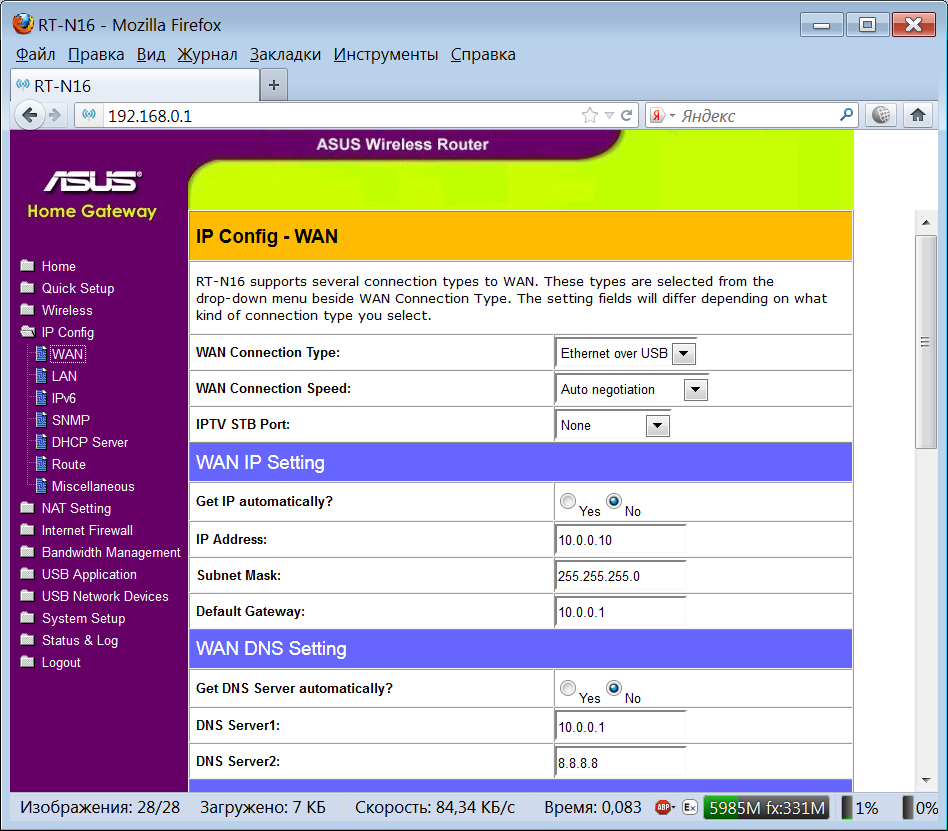Open WAN Connection Speed dropdown
948x831 pixels.
click(695, 389)
